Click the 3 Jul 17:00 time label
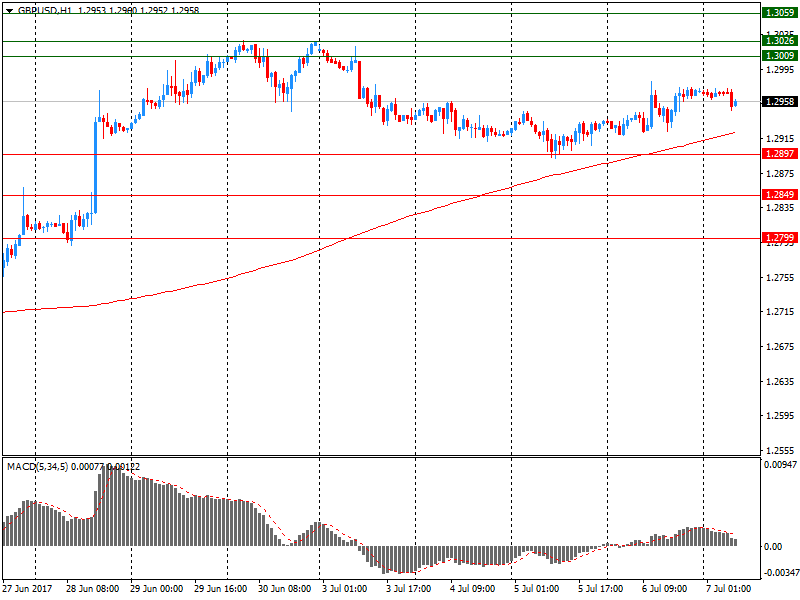 (x=408, y=588)
